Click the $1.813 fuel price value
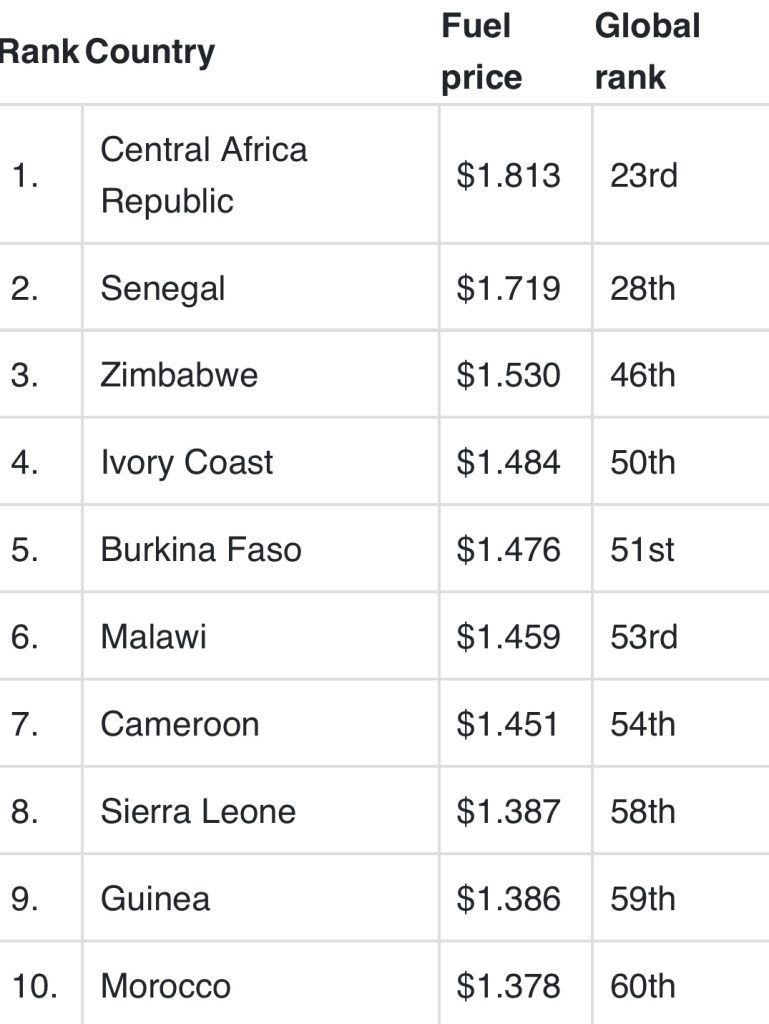The height and width of the screenshot is (1024, 769). 508,175
